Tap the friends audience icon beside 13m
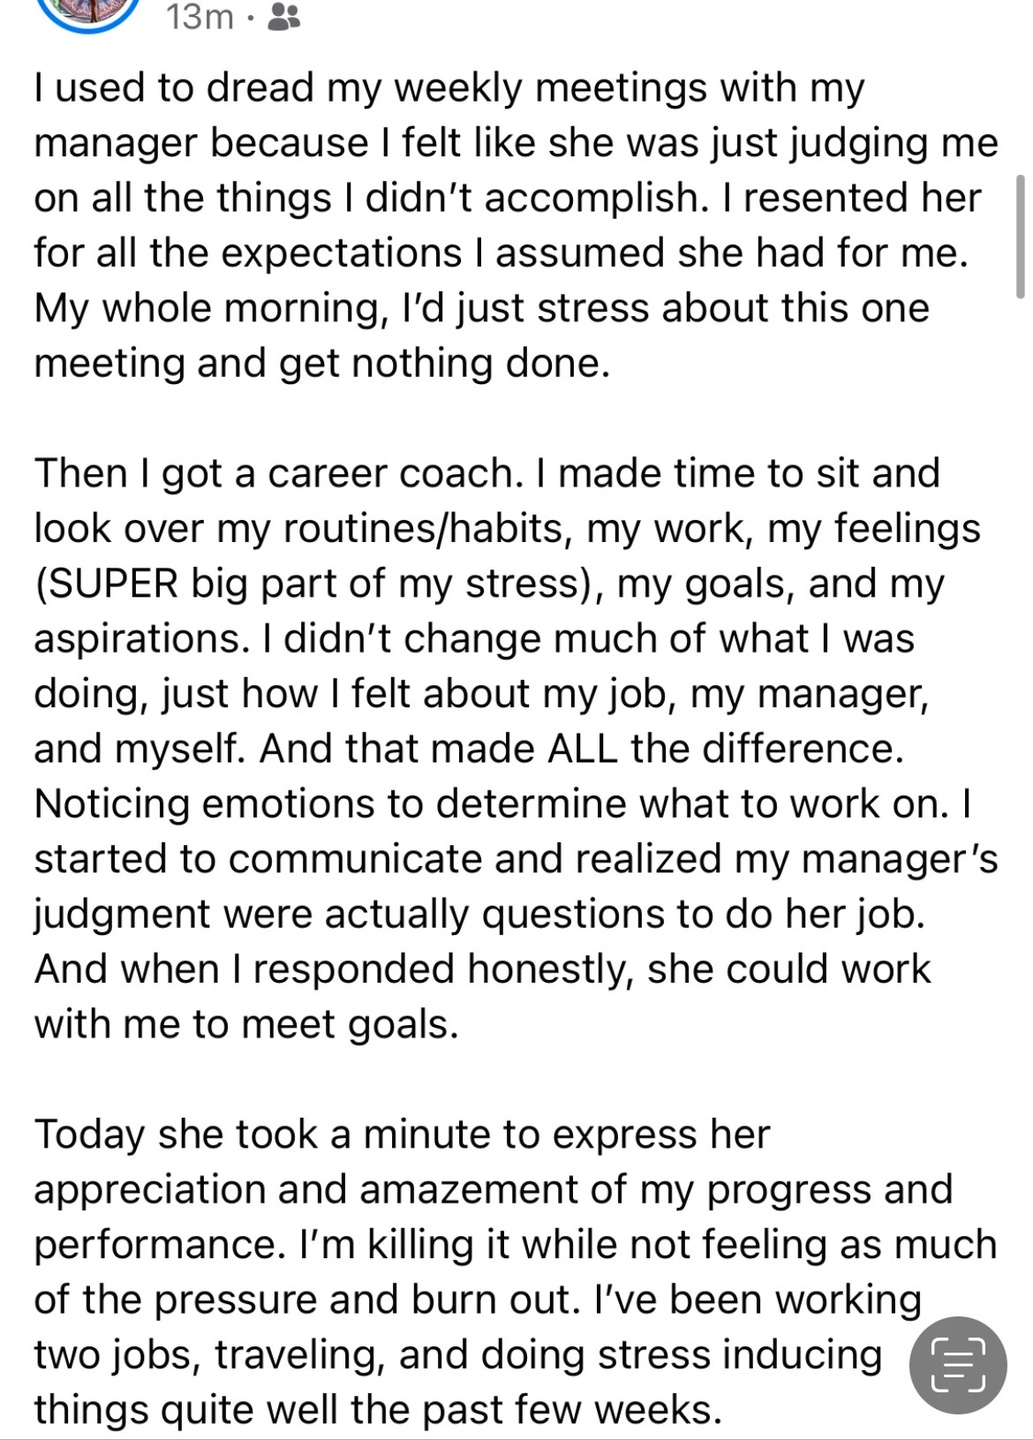Viewport: 1033px width, 1440px height. (x=284, y=17)
